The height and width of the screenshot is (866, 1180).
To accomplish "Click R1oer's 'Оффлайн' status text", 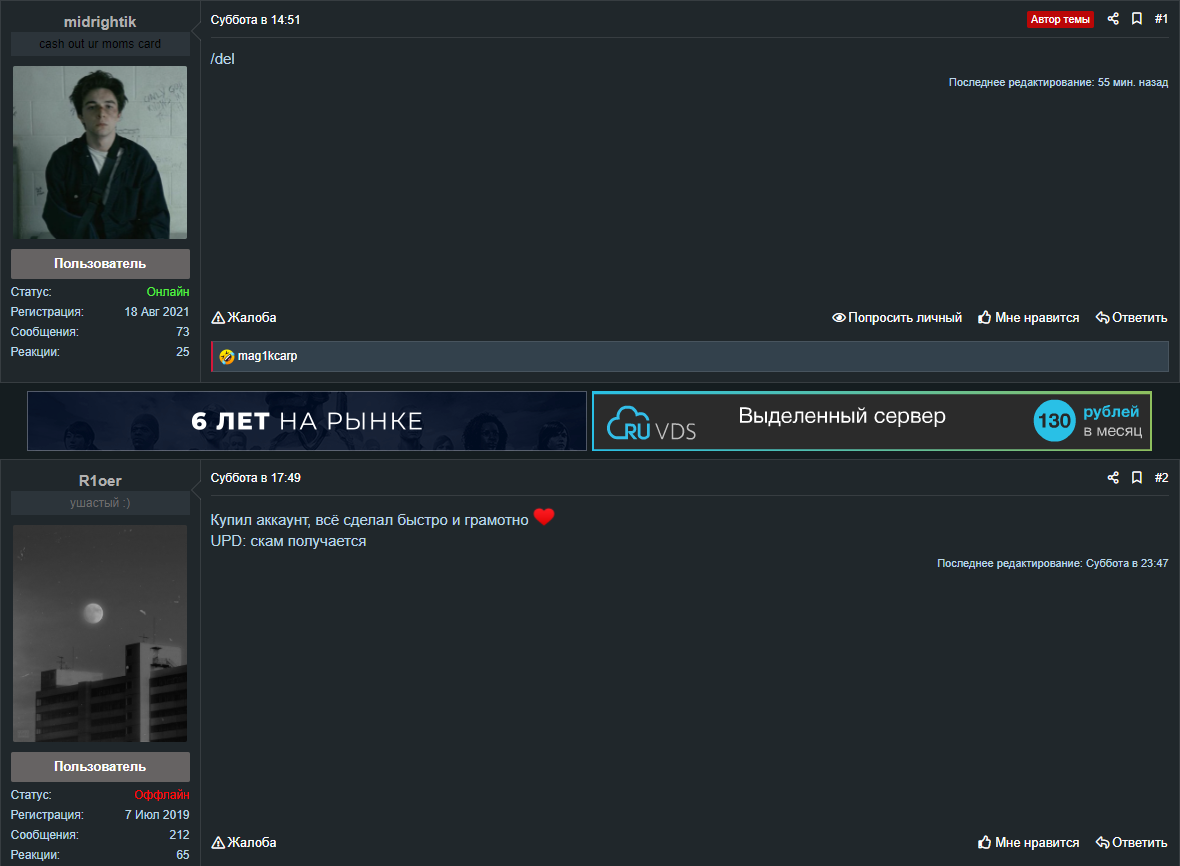I will 162,795.
